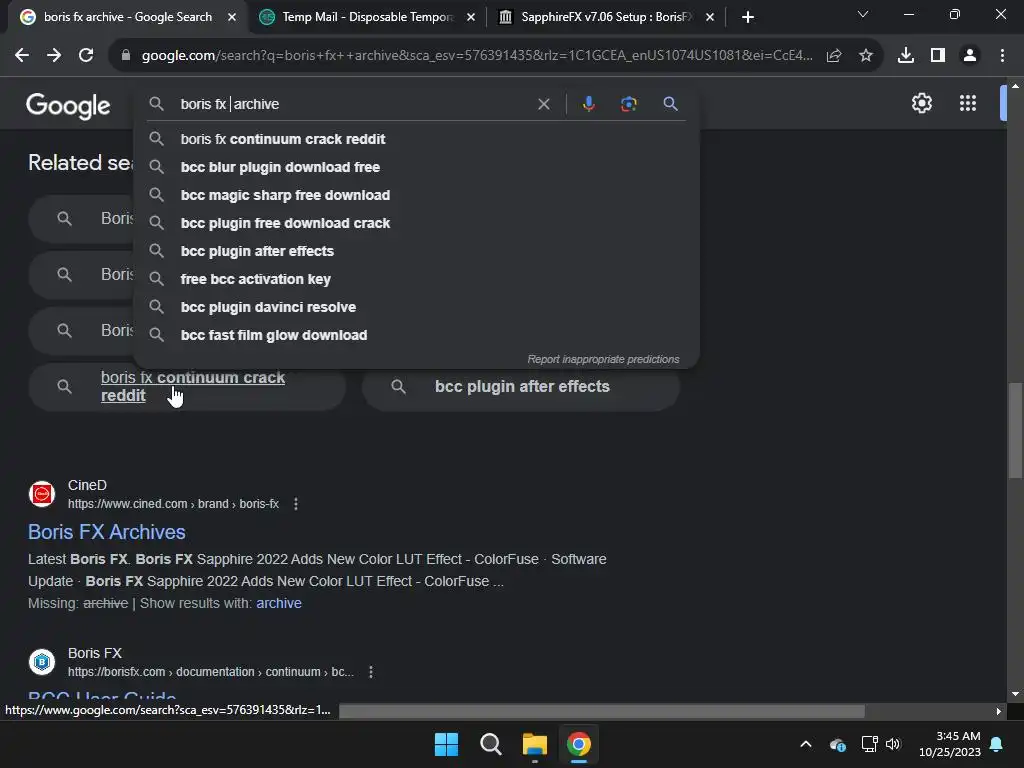Screen dimensions: 1024x768
Task: Open the Chrome downloads panel
Action: tap(906, 56)
